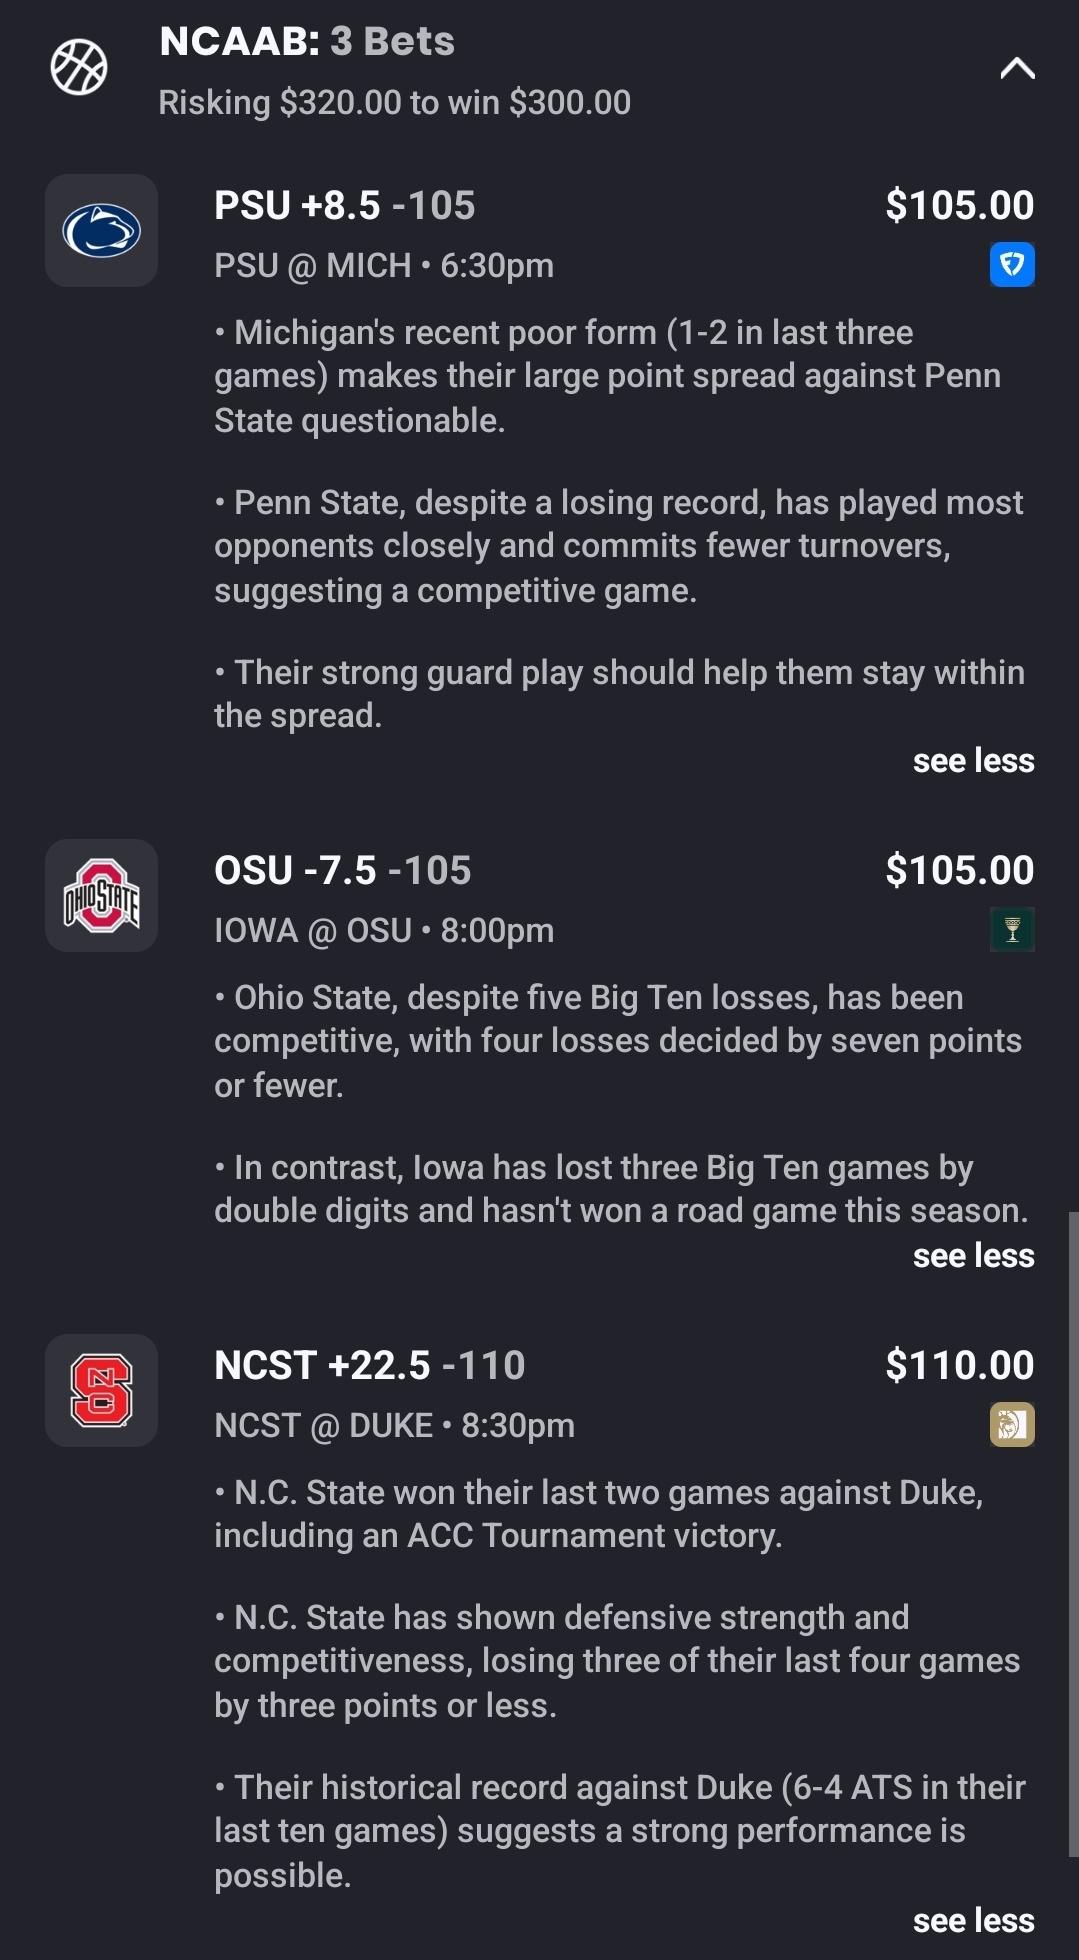
Task: Click the vertical scrollbar on the right
Action: tap(1073, 1530)
